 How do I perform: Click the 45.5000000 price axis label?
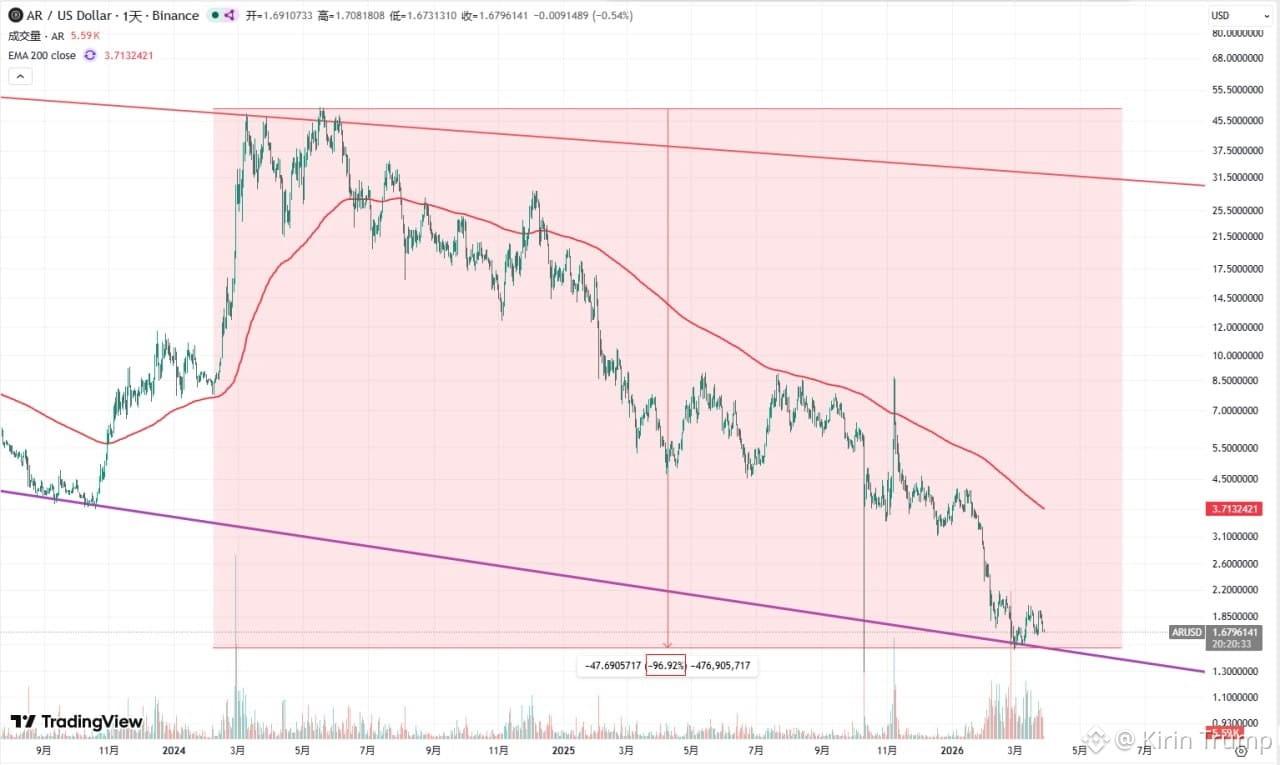[1239, 121]
